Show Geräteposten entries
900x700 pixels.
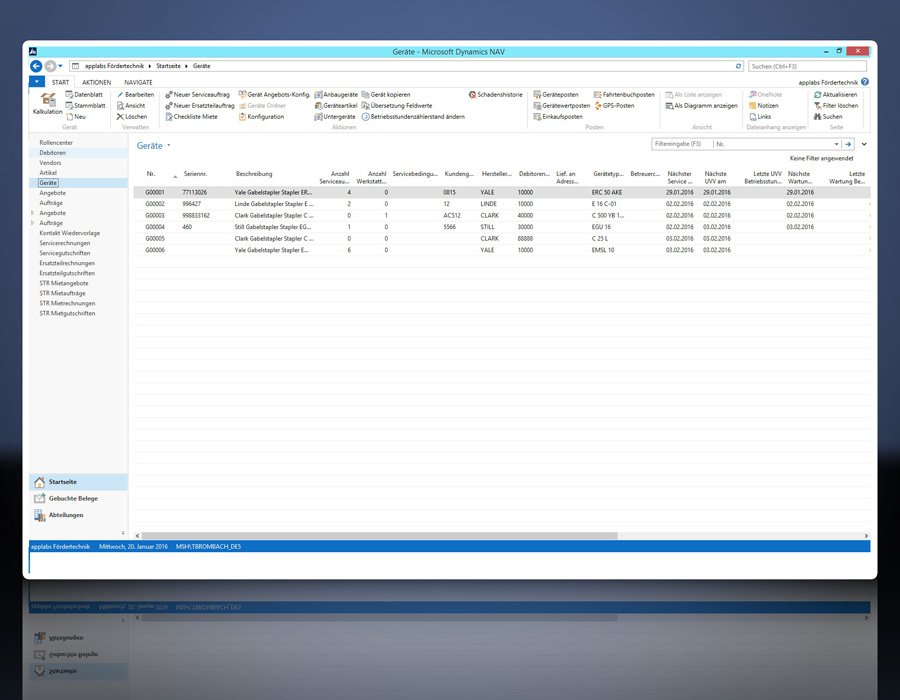556,95
